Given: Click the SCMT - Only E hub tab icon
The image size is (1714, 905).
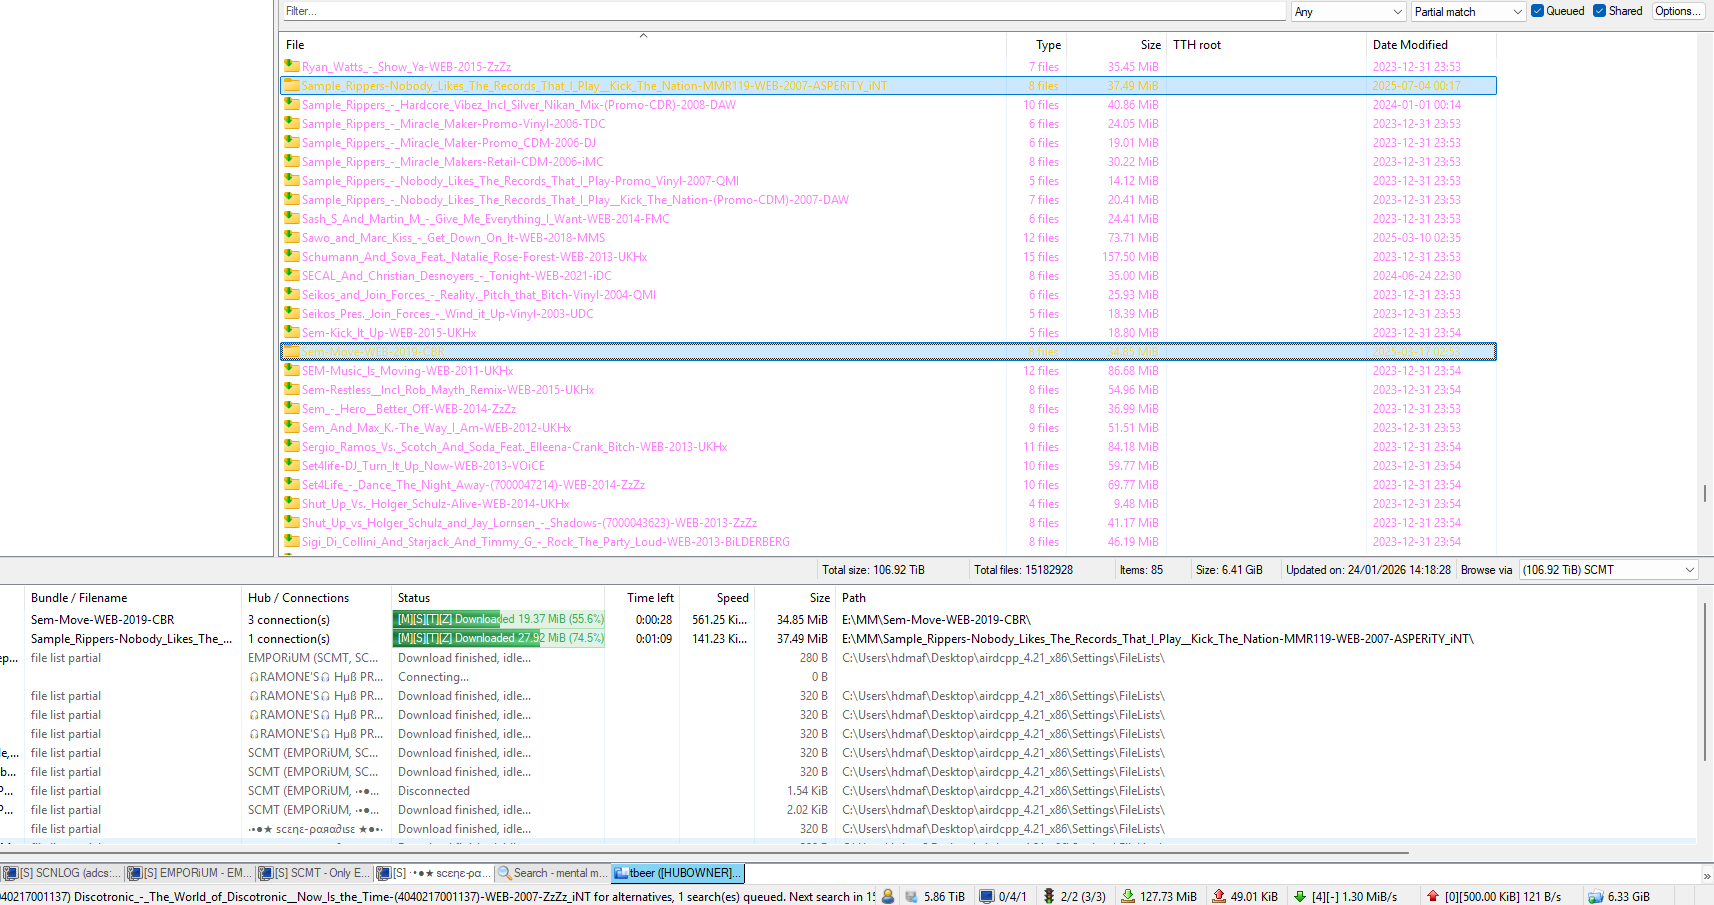Looking at the screenshot, I should pyautogui.click(x=266, y=873).
